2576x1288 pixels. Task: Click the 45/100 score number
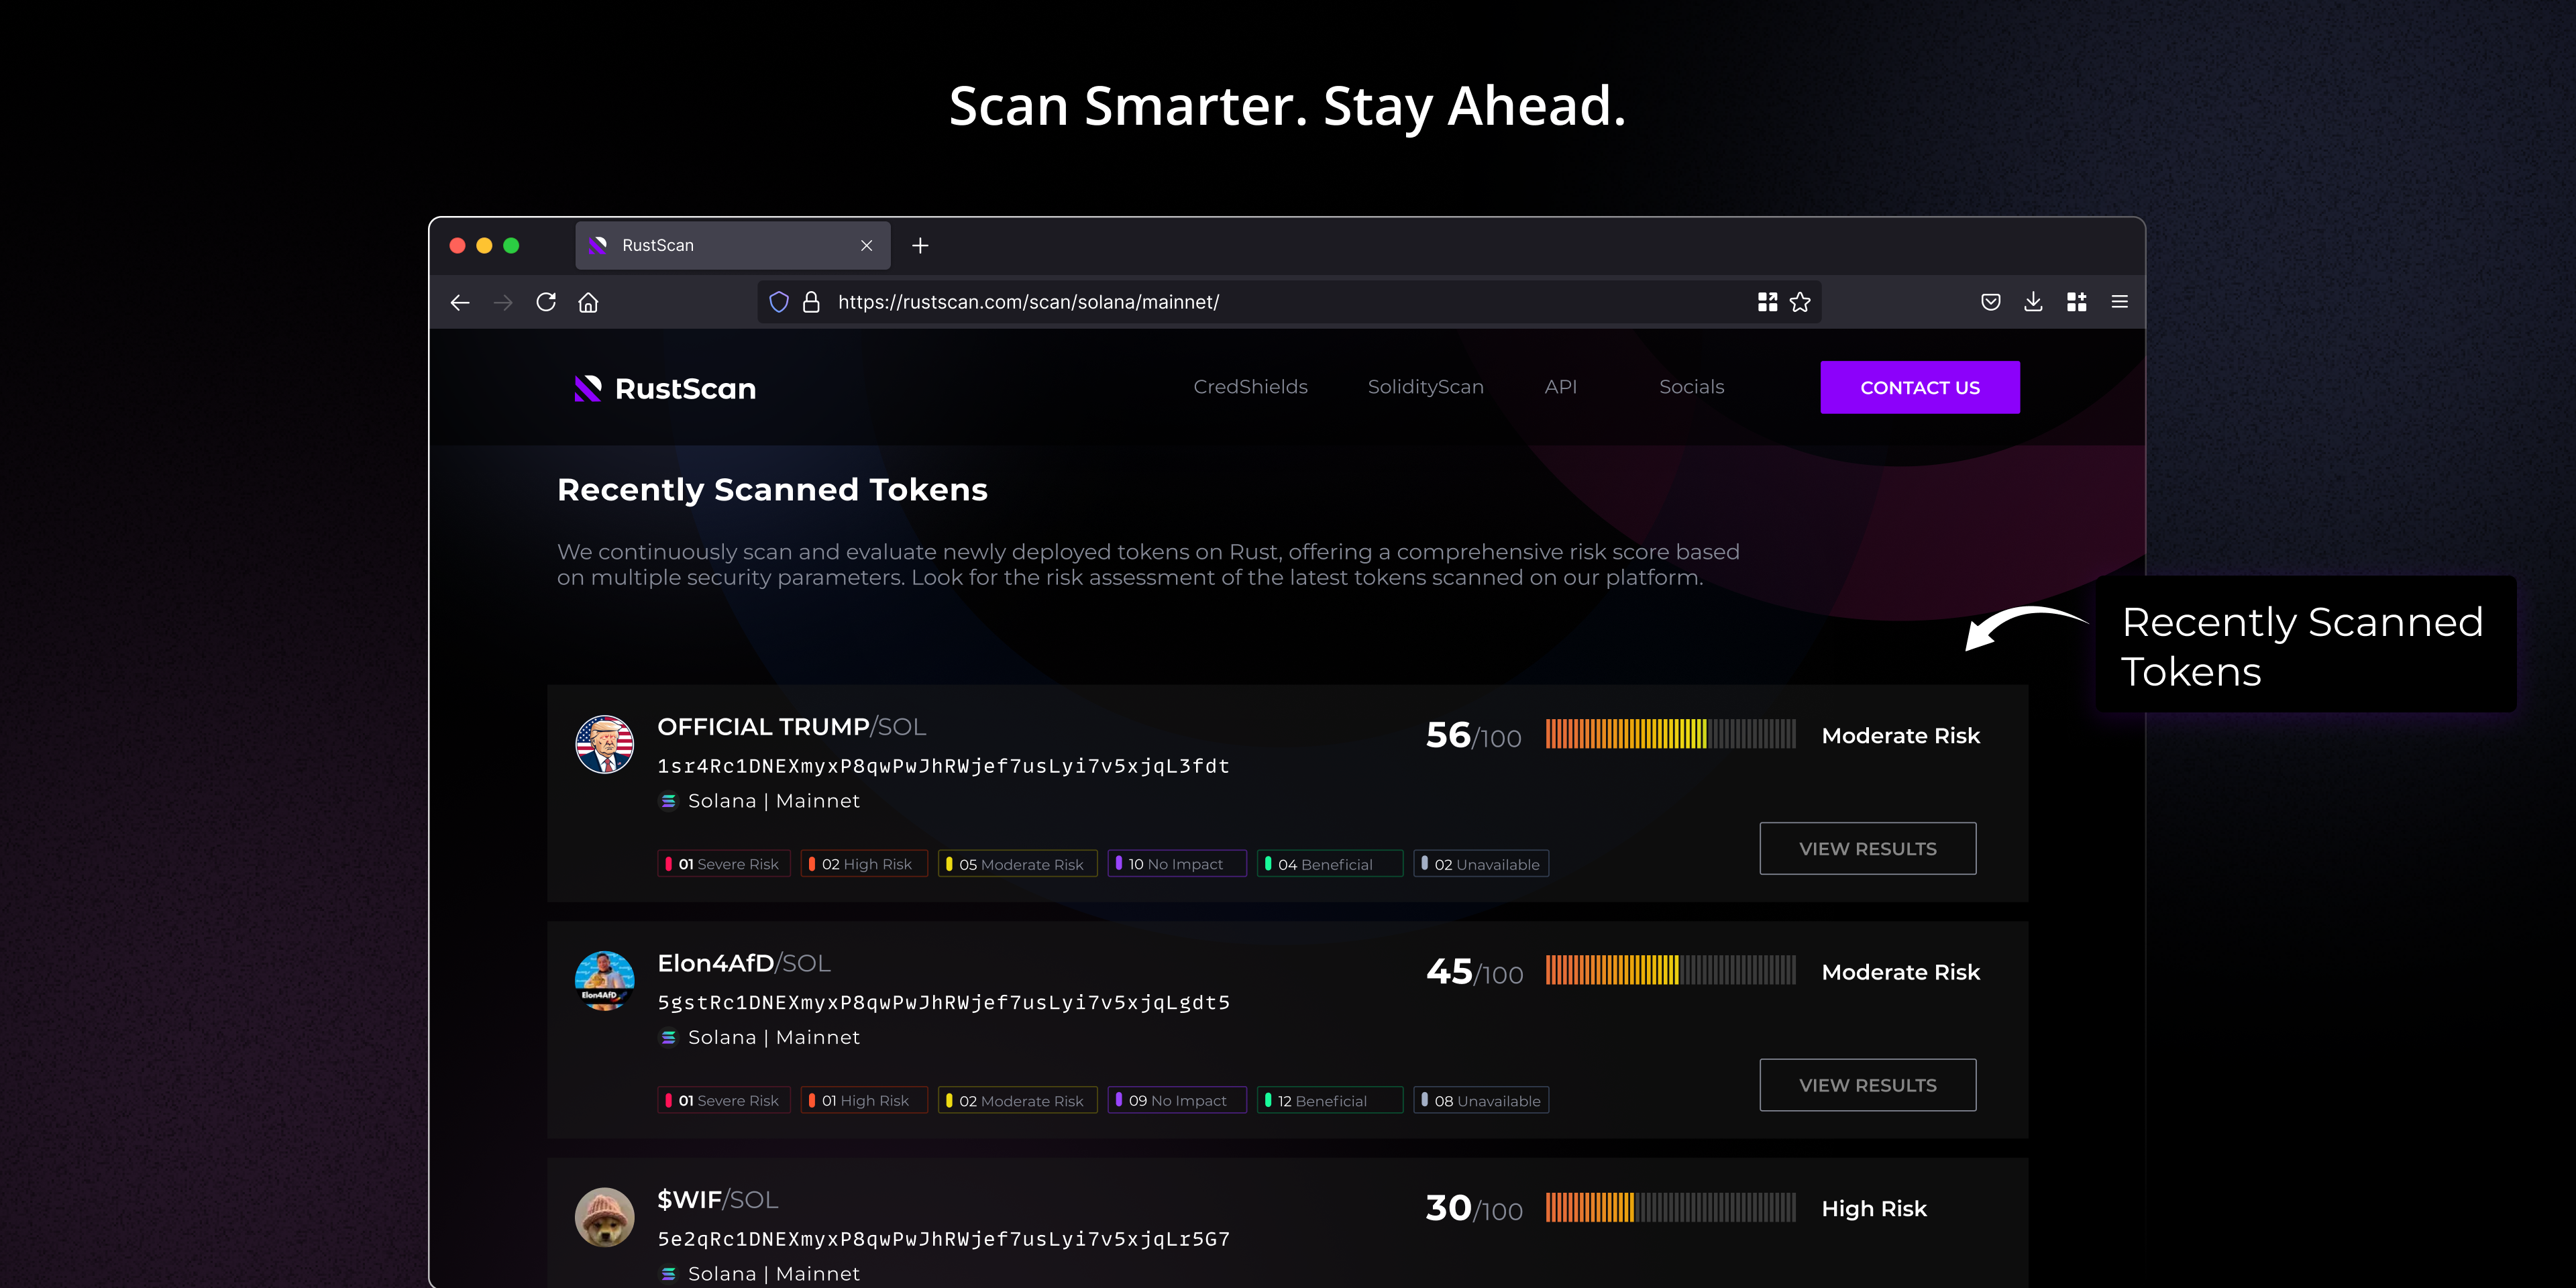click(1474, 972)
